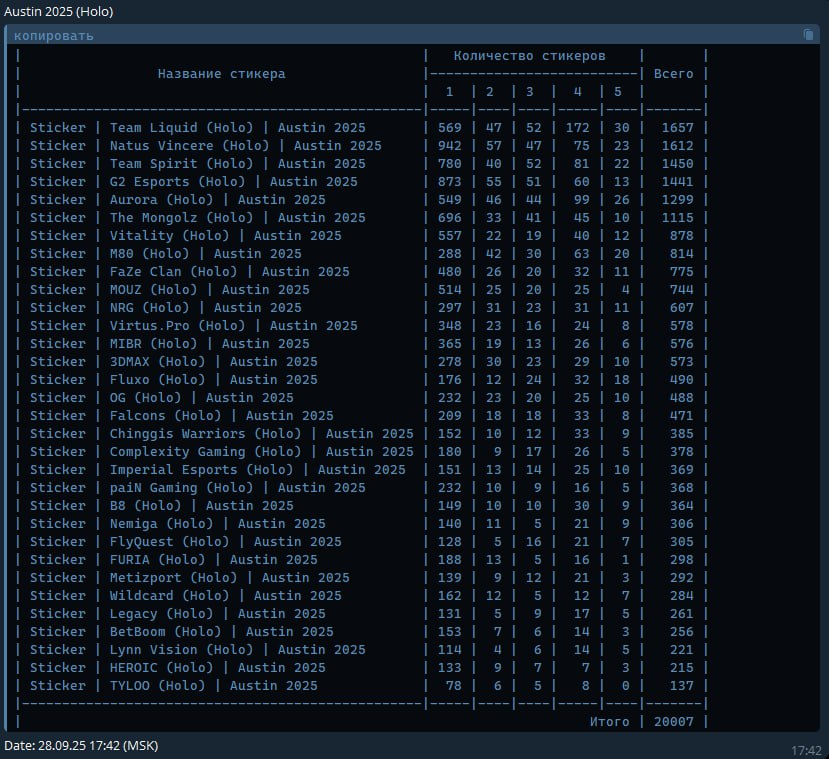This screenshot has height=759, width=829.
Task: Select the FaZe Clan (Holo) row name
Action: tap(189, 271)
